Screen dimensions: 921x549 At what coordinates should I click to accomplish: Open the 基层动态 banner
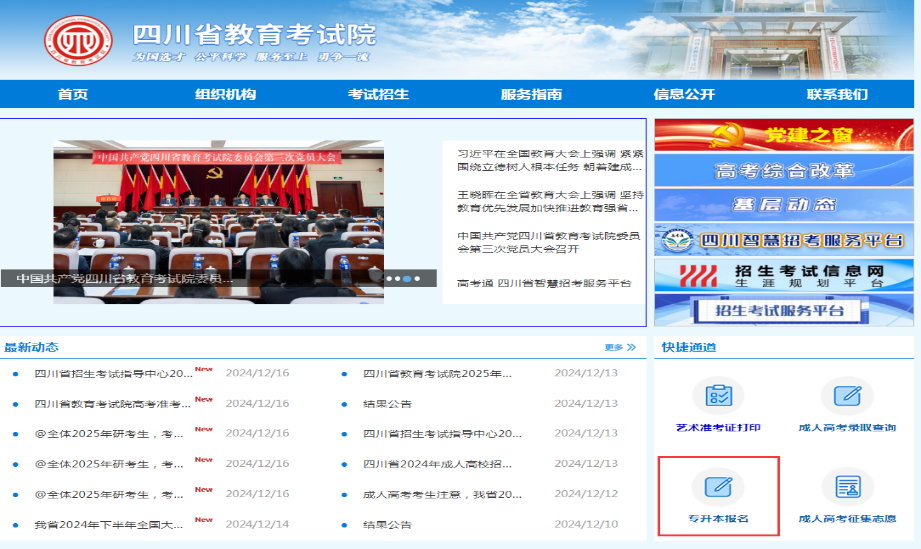pos(784,204)
